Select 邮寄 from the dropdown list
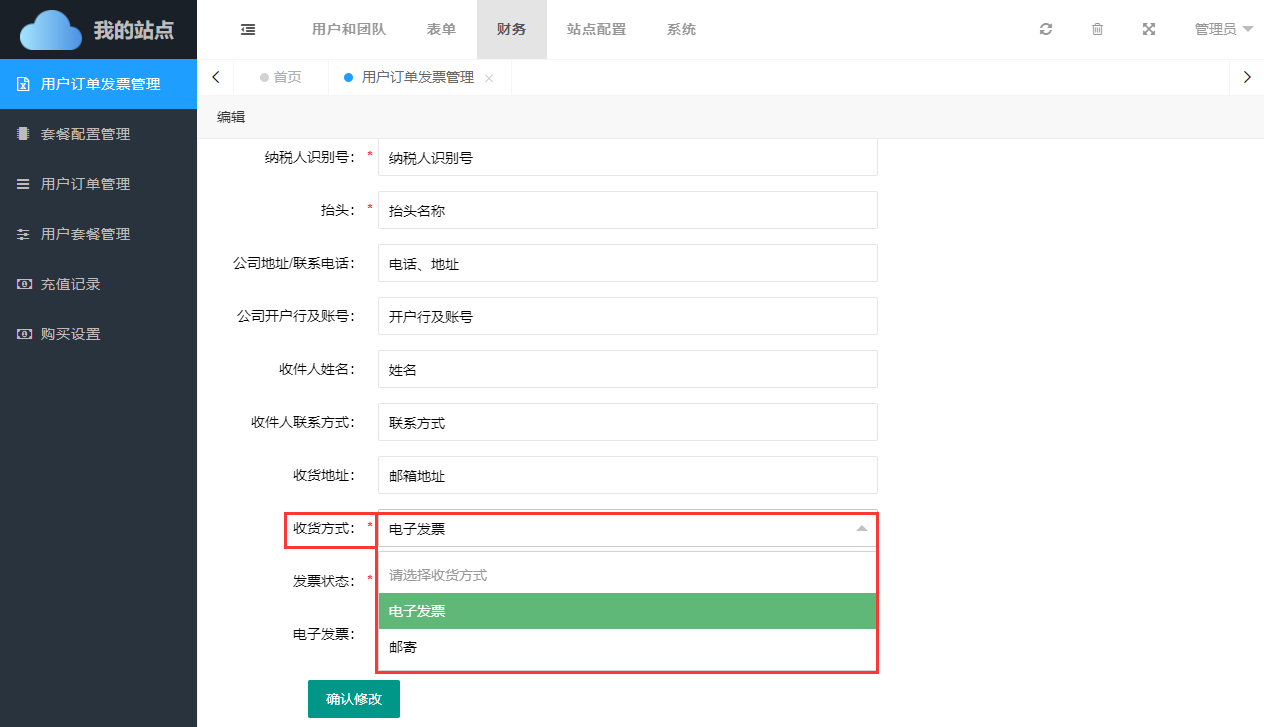Screen dimensions: 1264x727 (627, 647)
